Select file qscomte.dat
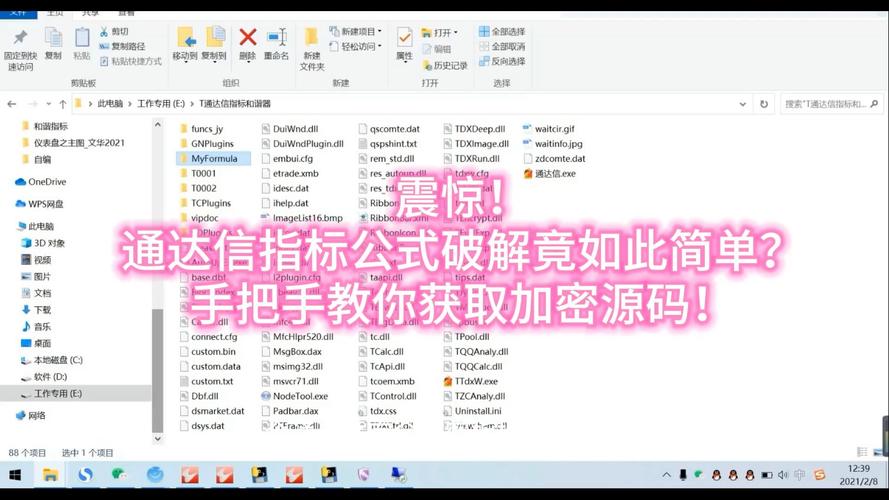The image size is (889, 500). pyautogui.click(x=389, y=129)
